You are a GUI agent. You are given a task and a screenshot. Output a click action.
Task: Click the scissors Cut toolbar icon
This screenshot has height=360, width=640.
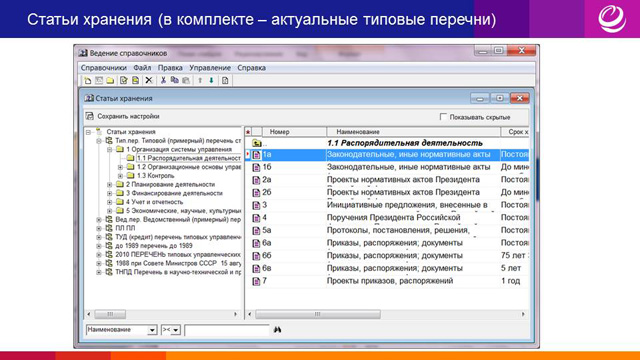pos(163,80)
